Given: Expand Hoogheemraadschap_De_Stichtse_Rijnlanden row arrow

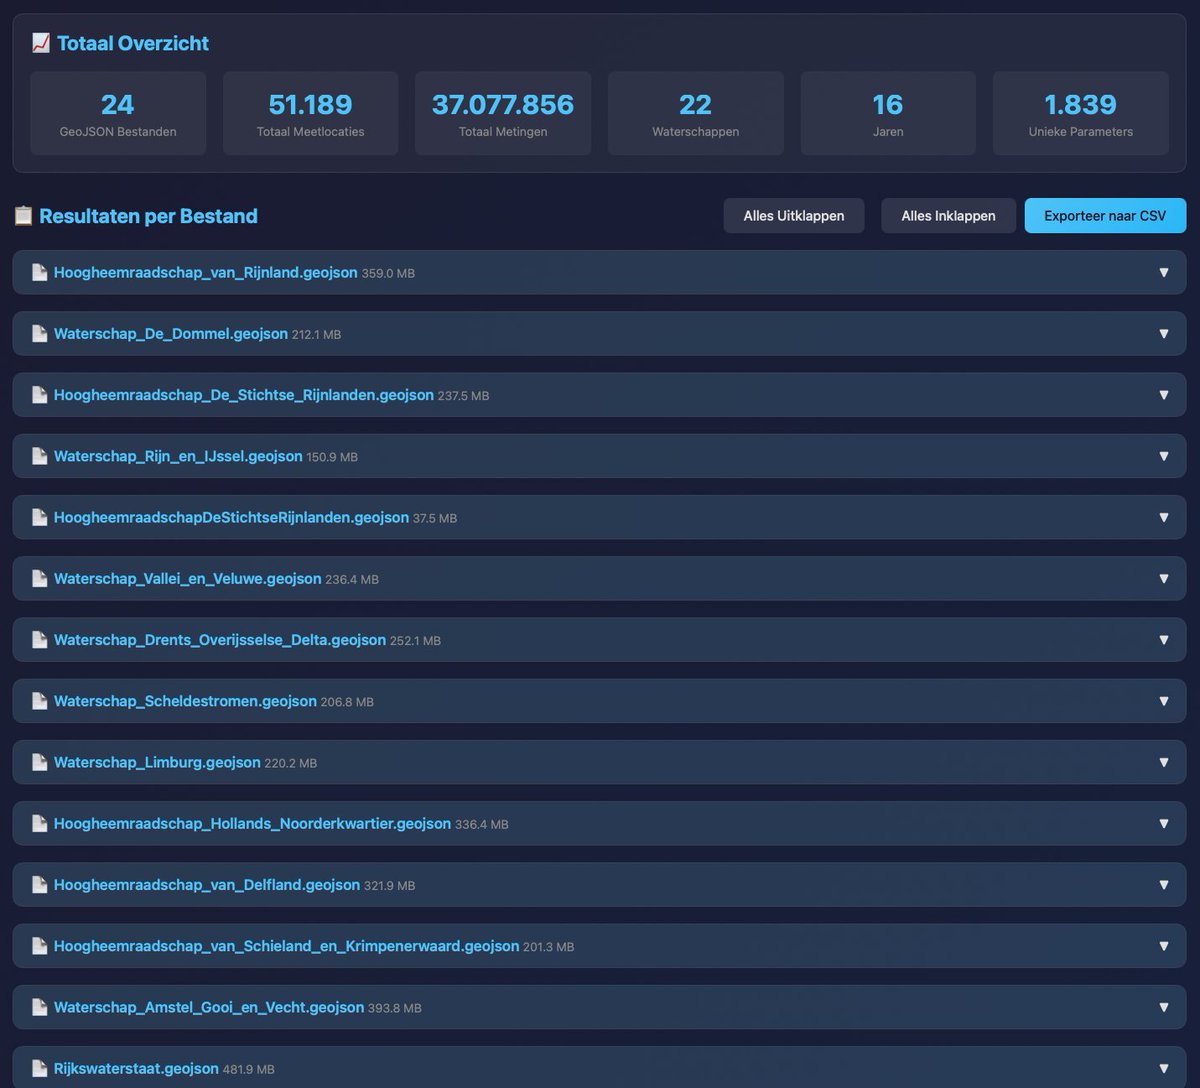Looking at the screenshot, I should 1163,395.
